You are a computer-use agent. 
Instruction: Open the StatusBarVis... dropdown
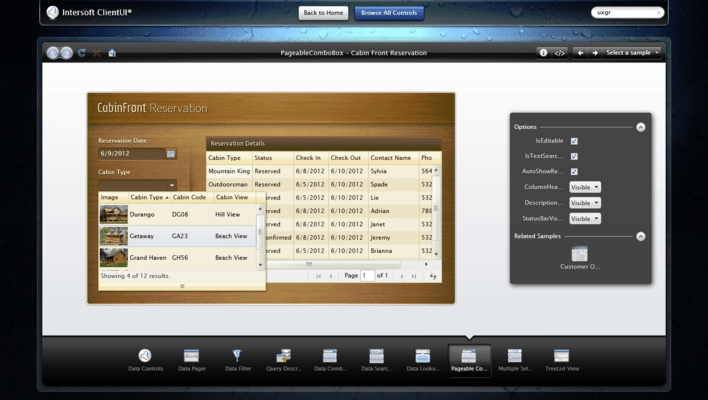coord(585,218)
